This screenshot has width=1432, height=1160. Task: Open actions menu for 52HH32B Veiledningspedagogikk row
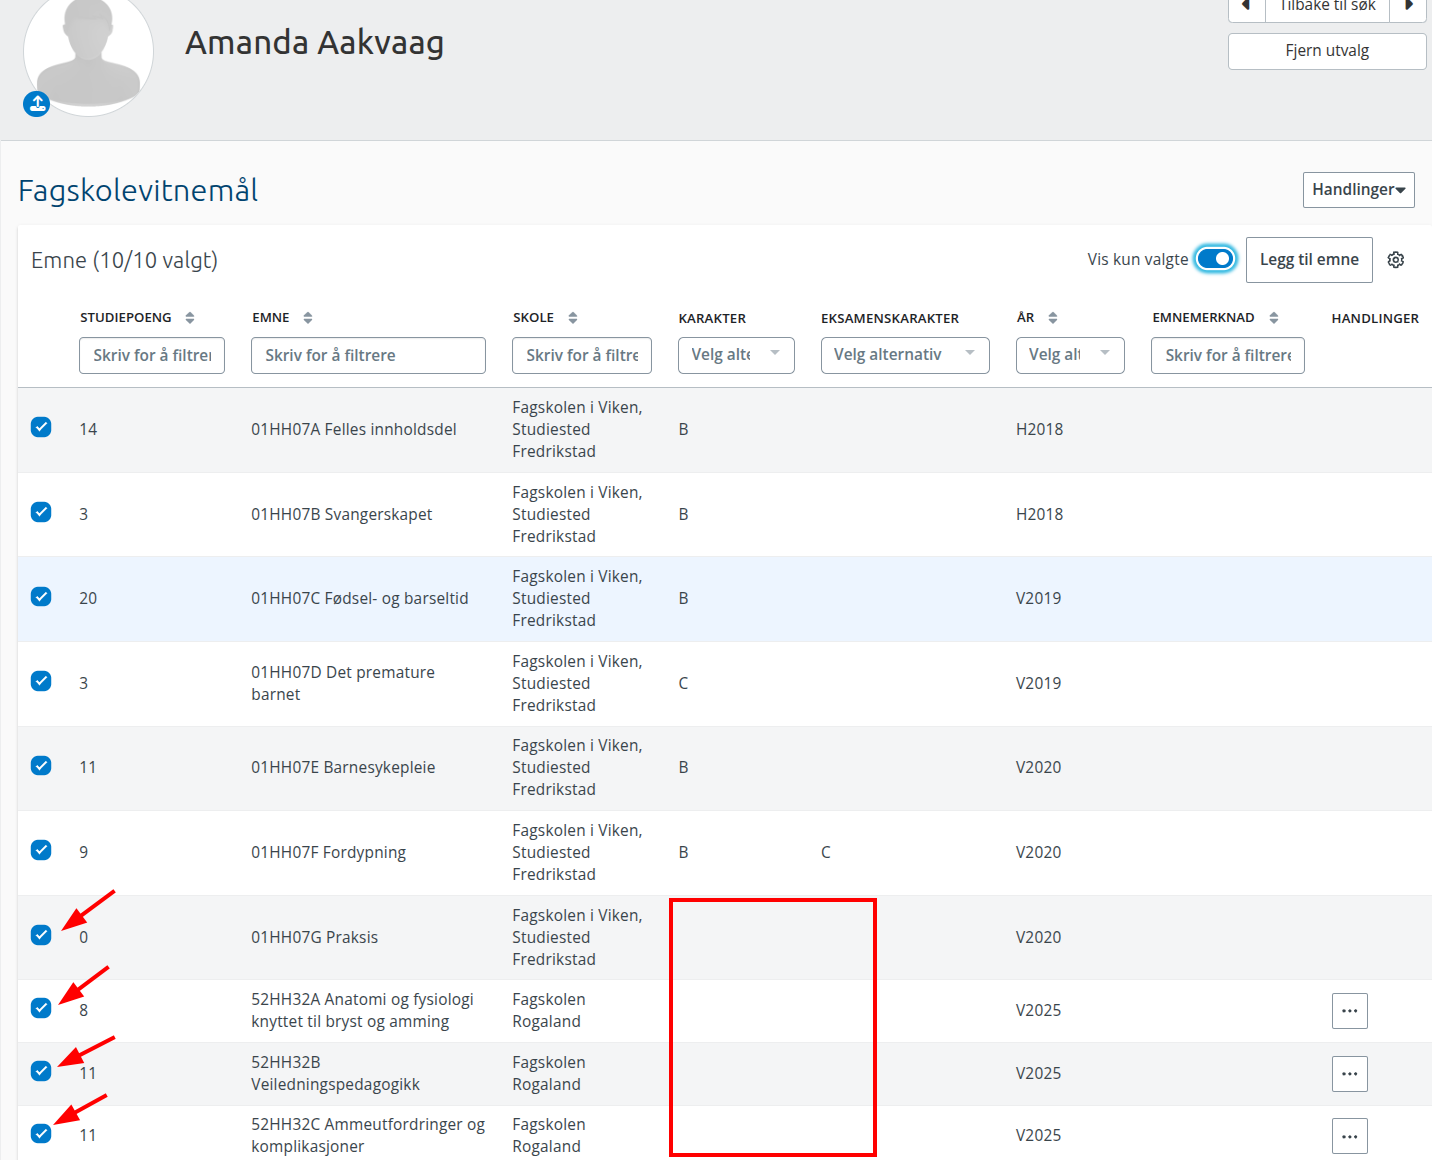pyautogui.click(x=1349, y=1074)
